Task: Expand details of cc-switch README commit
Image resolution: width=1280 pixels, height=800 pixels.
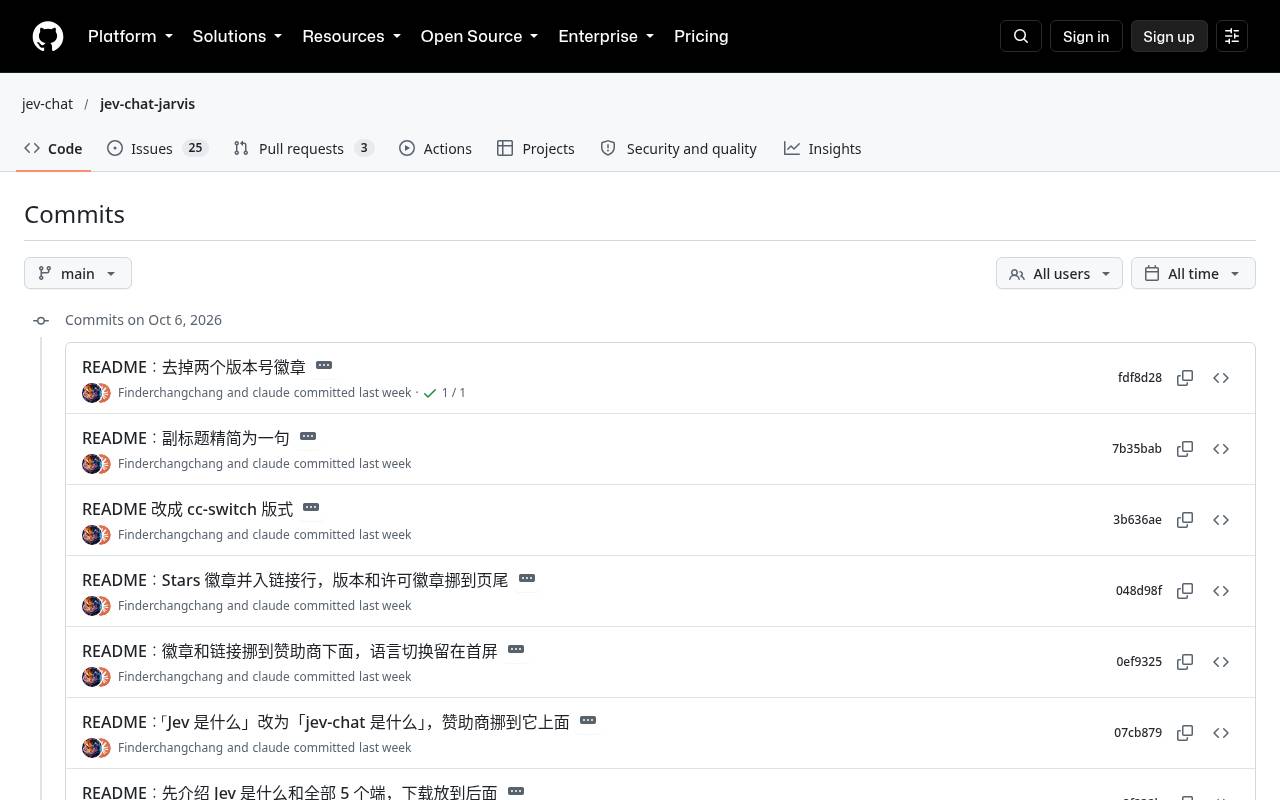Action: [311, 507]
